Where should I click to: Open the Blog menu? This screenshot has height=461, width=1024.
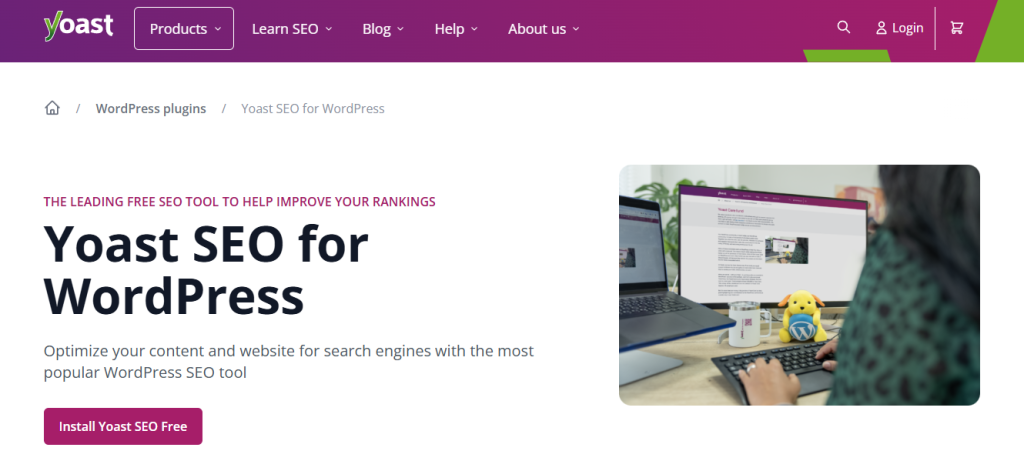tap(383, 29)
